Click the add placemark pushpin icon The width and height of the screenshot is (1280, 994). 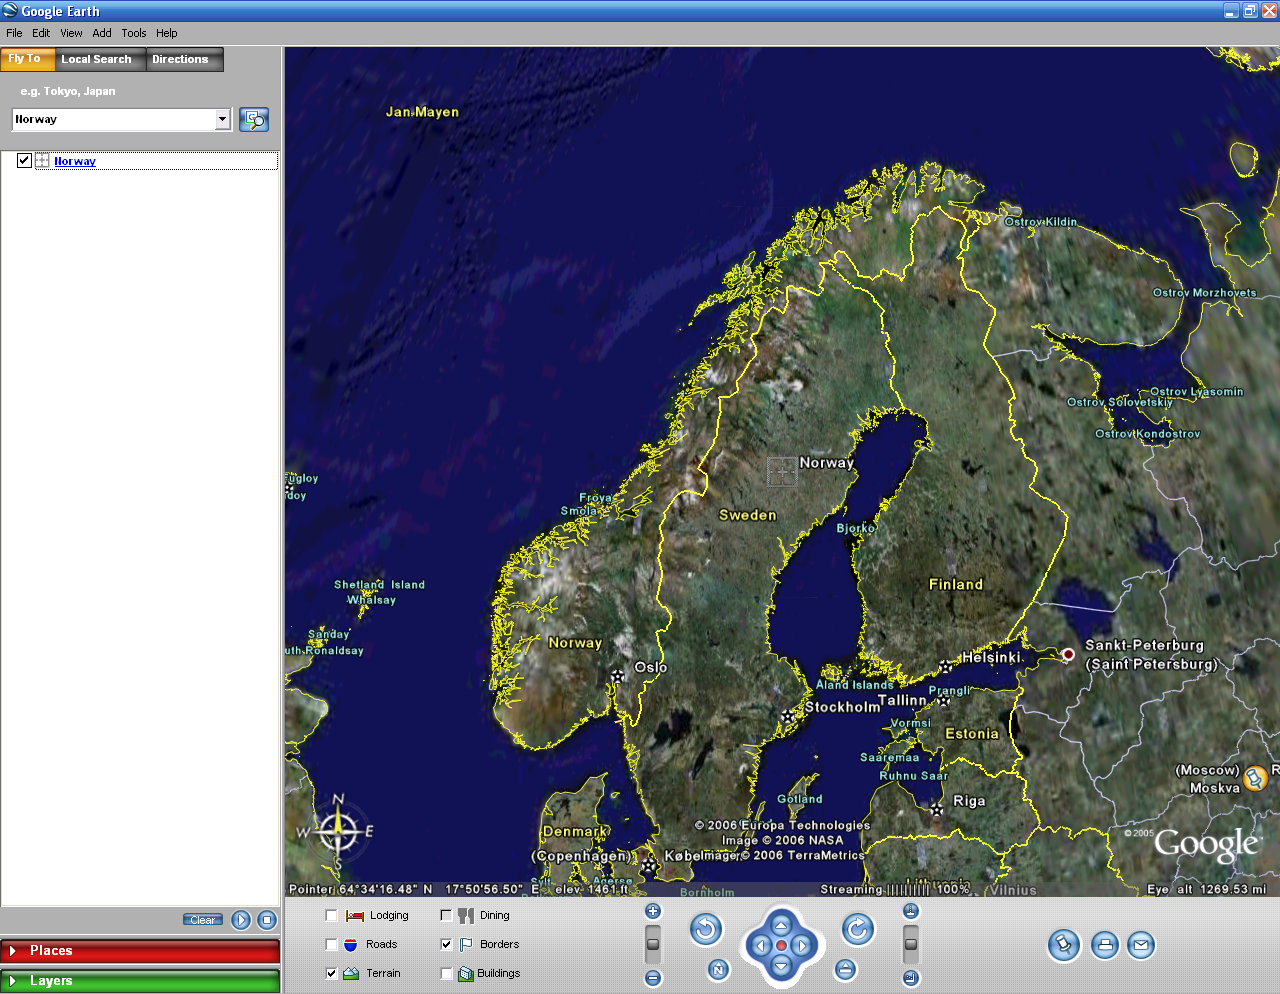pos(1064,945)
